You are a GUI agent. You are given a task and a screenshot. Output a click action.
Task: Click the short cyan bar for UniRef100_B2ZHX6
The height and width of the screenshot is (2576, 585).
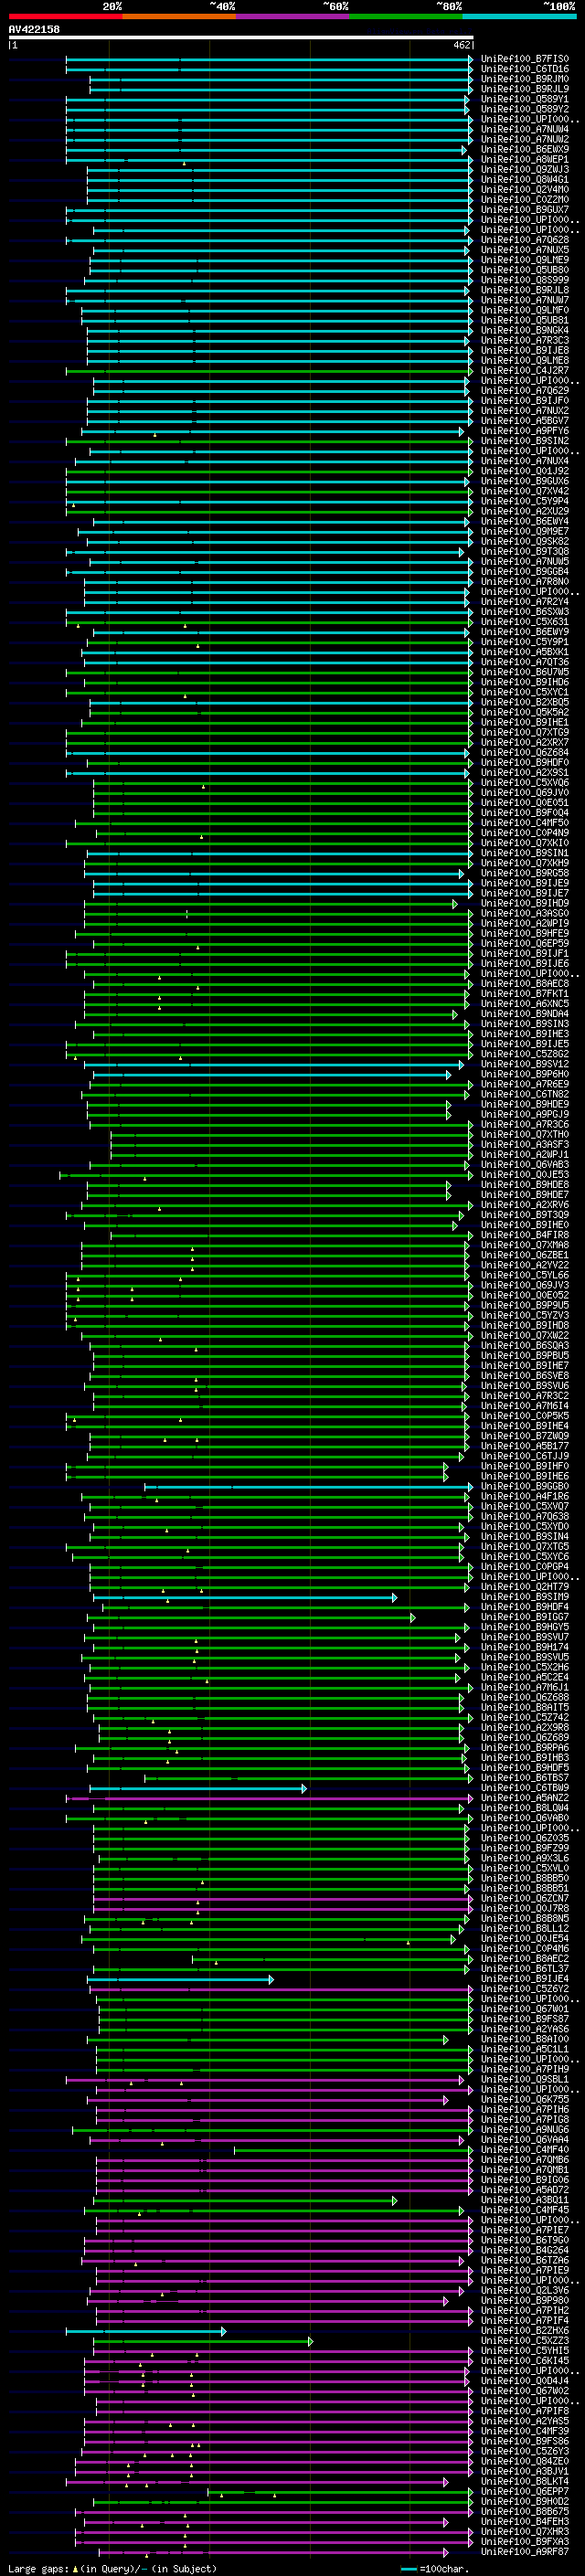point(146,2331)
